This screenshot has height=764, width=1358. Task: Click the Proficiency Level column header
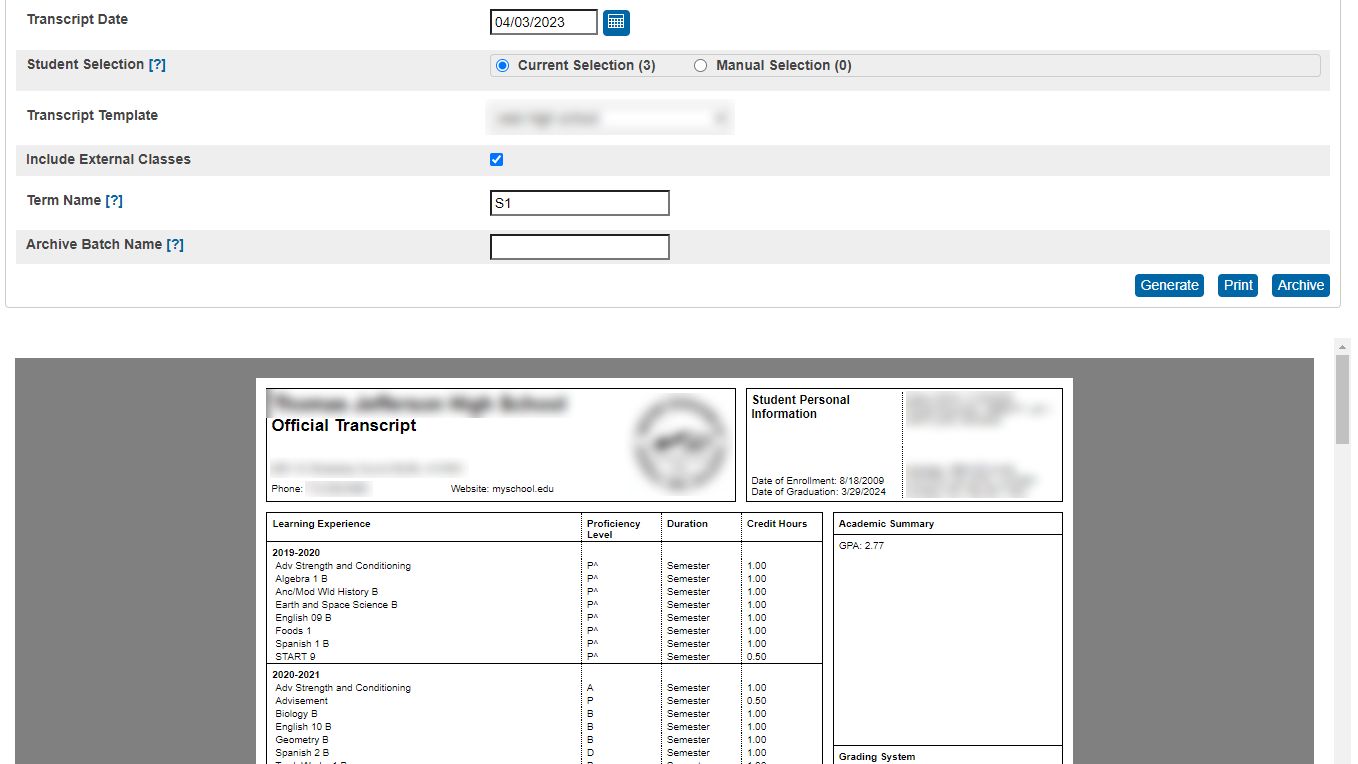(x=613, y=529)
